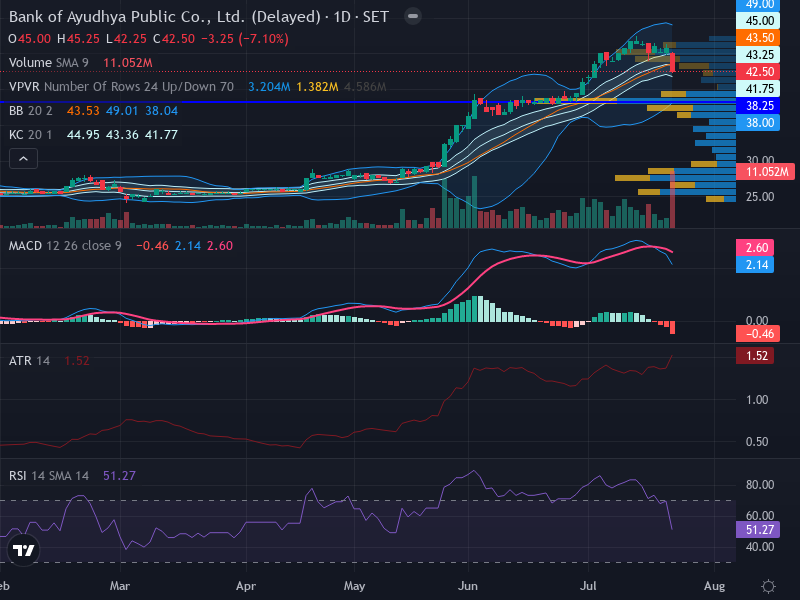800x600 pixels.
Task: Select the Bank of Ayudhya symbol title
Action: point(165,17)
